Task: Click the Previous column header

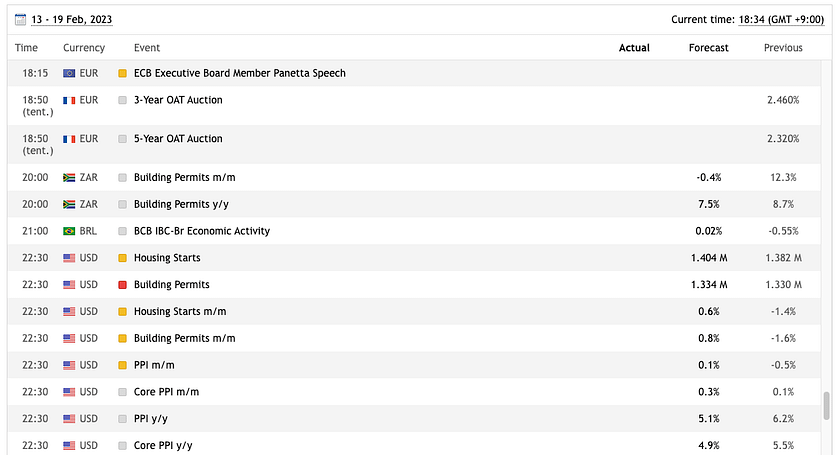Action: tap(783, 48)
